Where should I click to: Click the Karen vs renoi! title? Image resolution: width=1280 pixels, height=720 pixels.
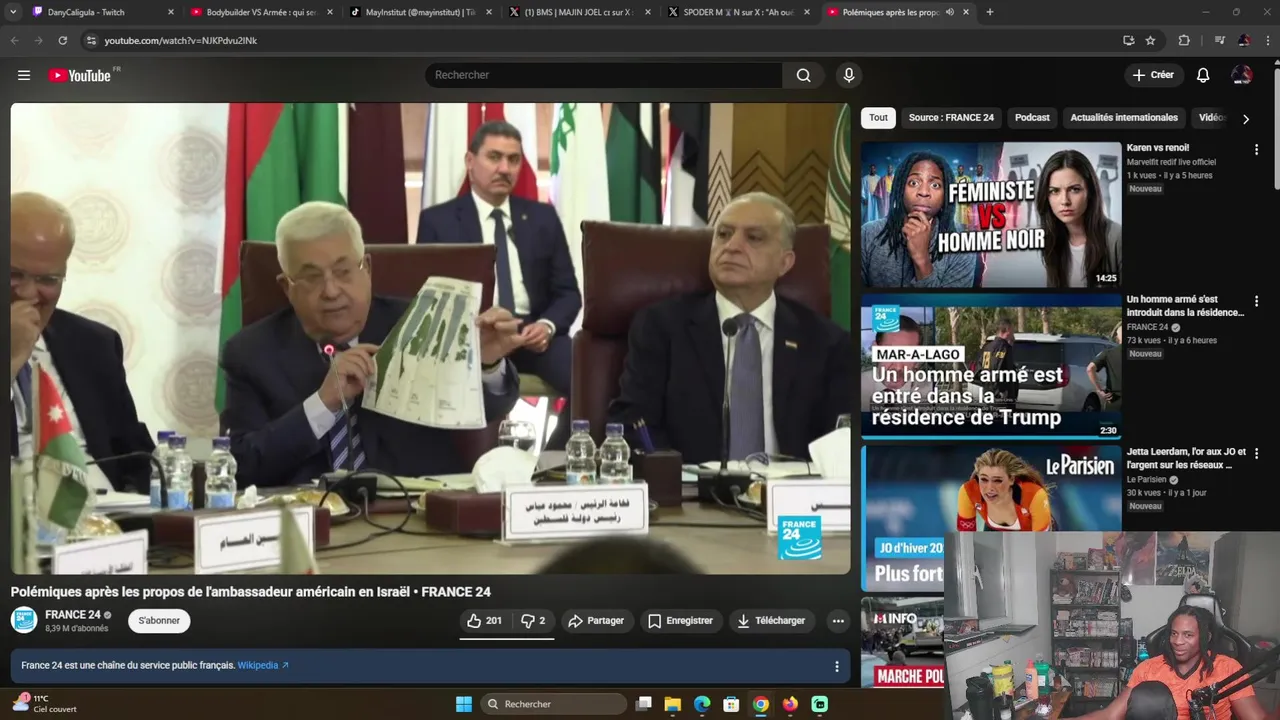1157,148
